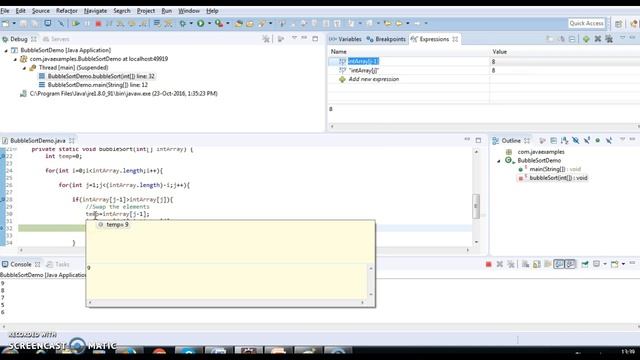
Task: Click the Suspend (pause) toolbar button
Action: [87, 24]
